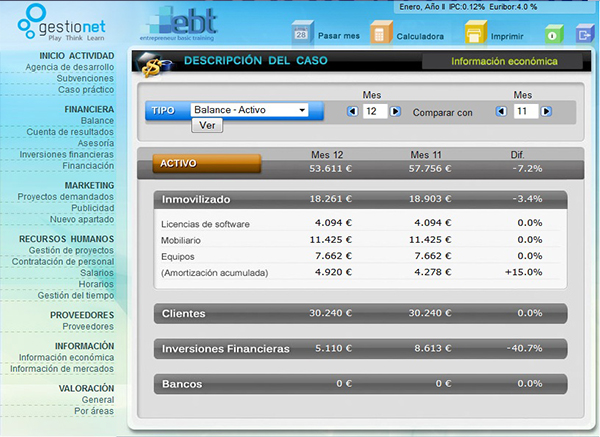Image resolution: width=600 pixels, height=437 pixels.
Task: Open the Inversiones financieras sidebar link
Action: click(x=67, y=154)
